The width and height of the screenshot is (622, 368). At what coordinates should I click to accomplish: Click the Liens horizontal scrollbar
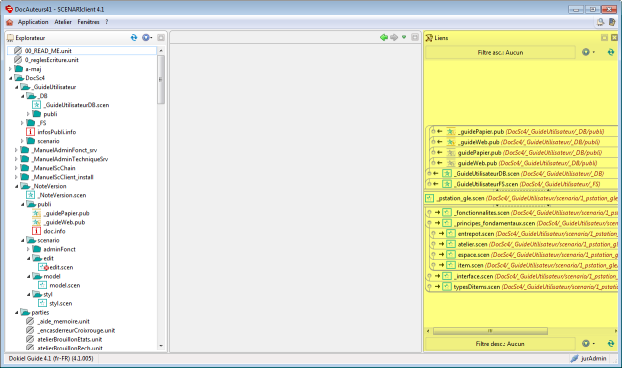coord(490,331)
